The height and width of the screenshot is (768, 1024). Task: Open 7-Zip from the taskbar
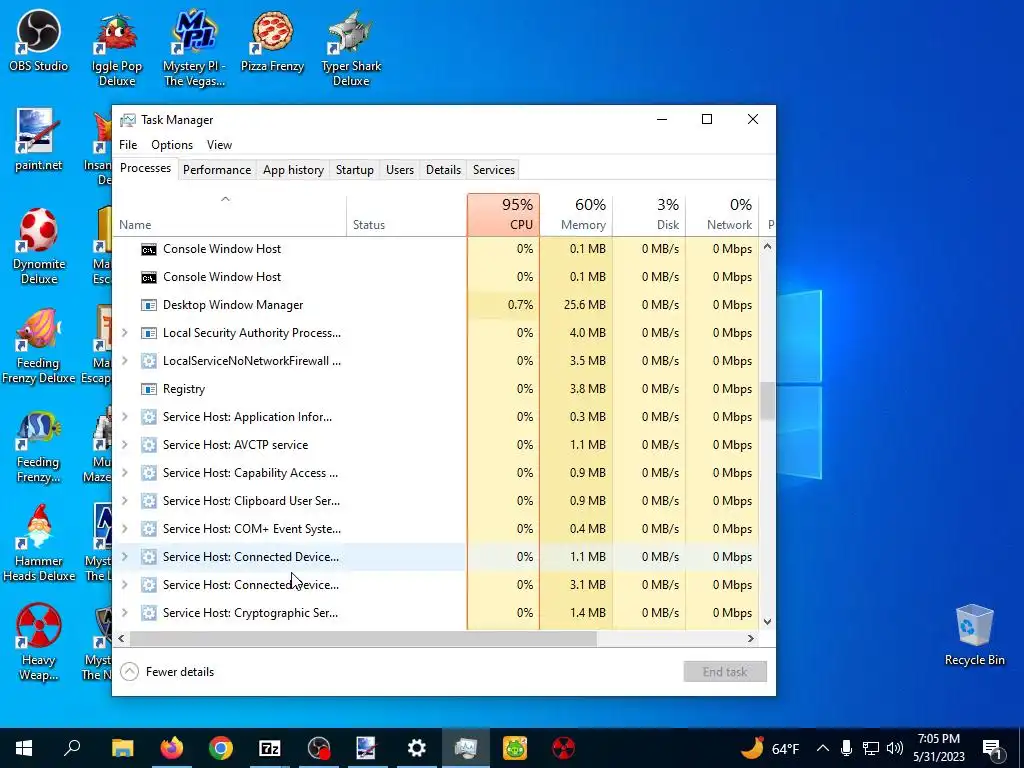click(270, 748)
